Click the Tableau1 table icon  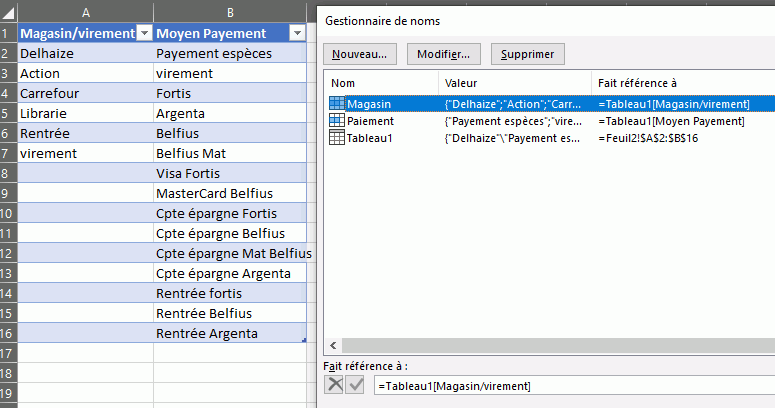[x=337, y=137]
